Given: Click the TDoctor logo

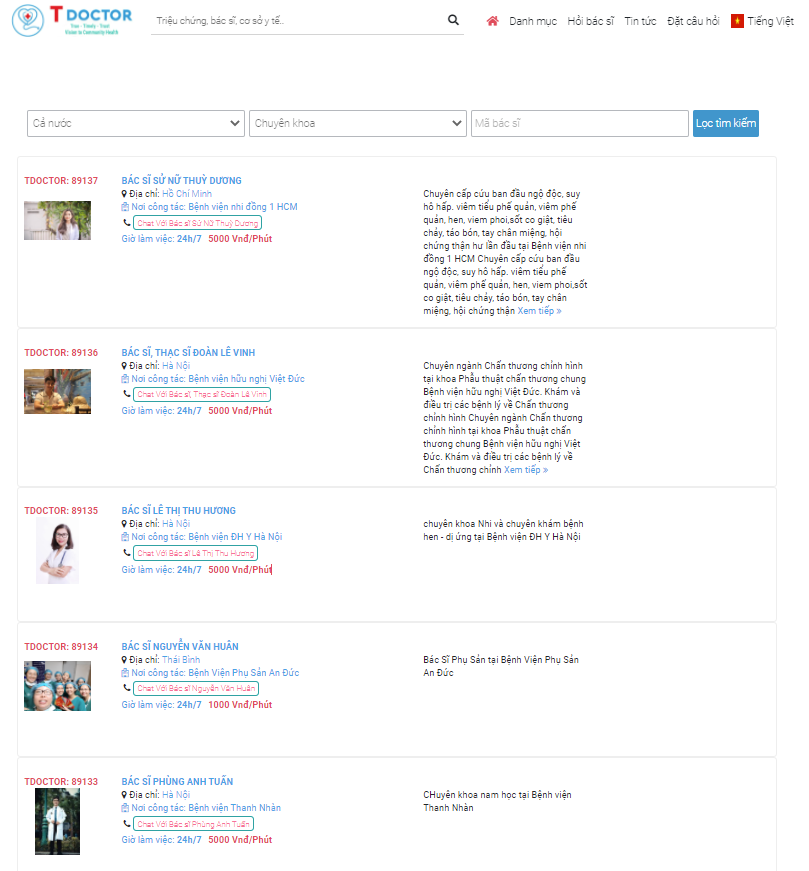Looking at the screenshot, I should [x=72, y=20].
